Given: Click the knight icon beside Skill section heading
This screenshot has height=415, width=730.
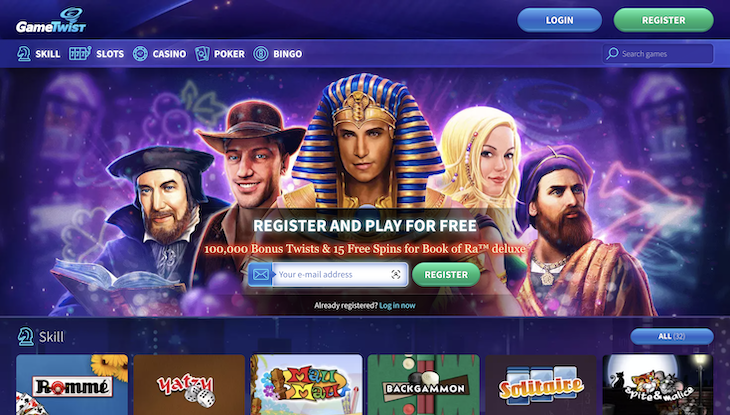Looking at the screenshot, I should click(26, 336).
